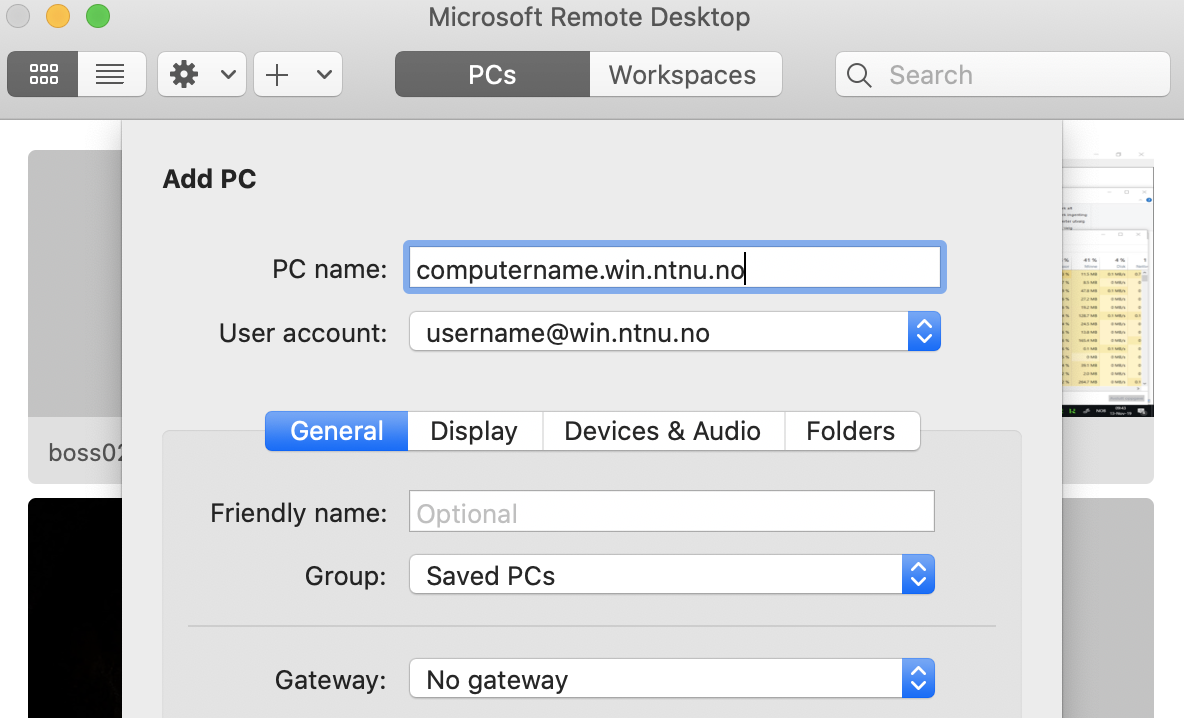The image size is (1184, 718).
Task: Click the plus icon to add
Action: 277,74
